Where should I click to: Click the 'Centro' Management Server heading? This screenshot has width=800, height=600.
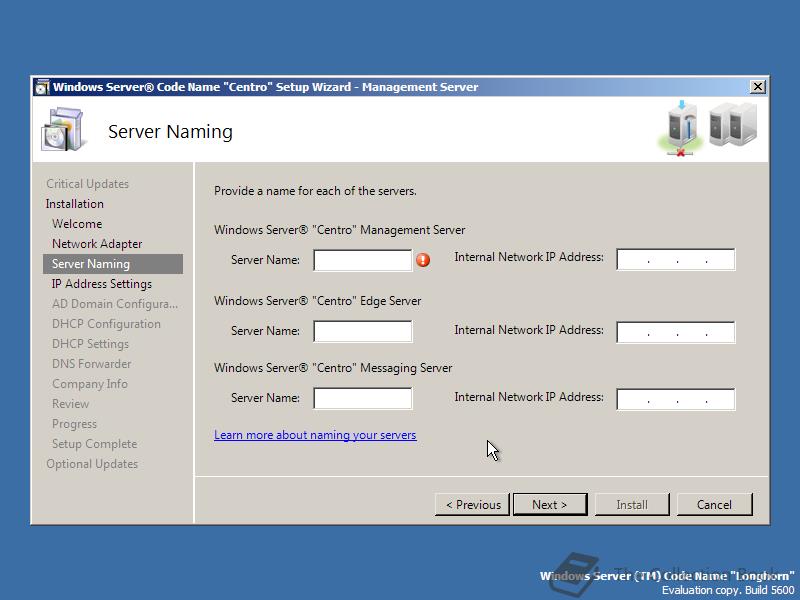[340, 230]
